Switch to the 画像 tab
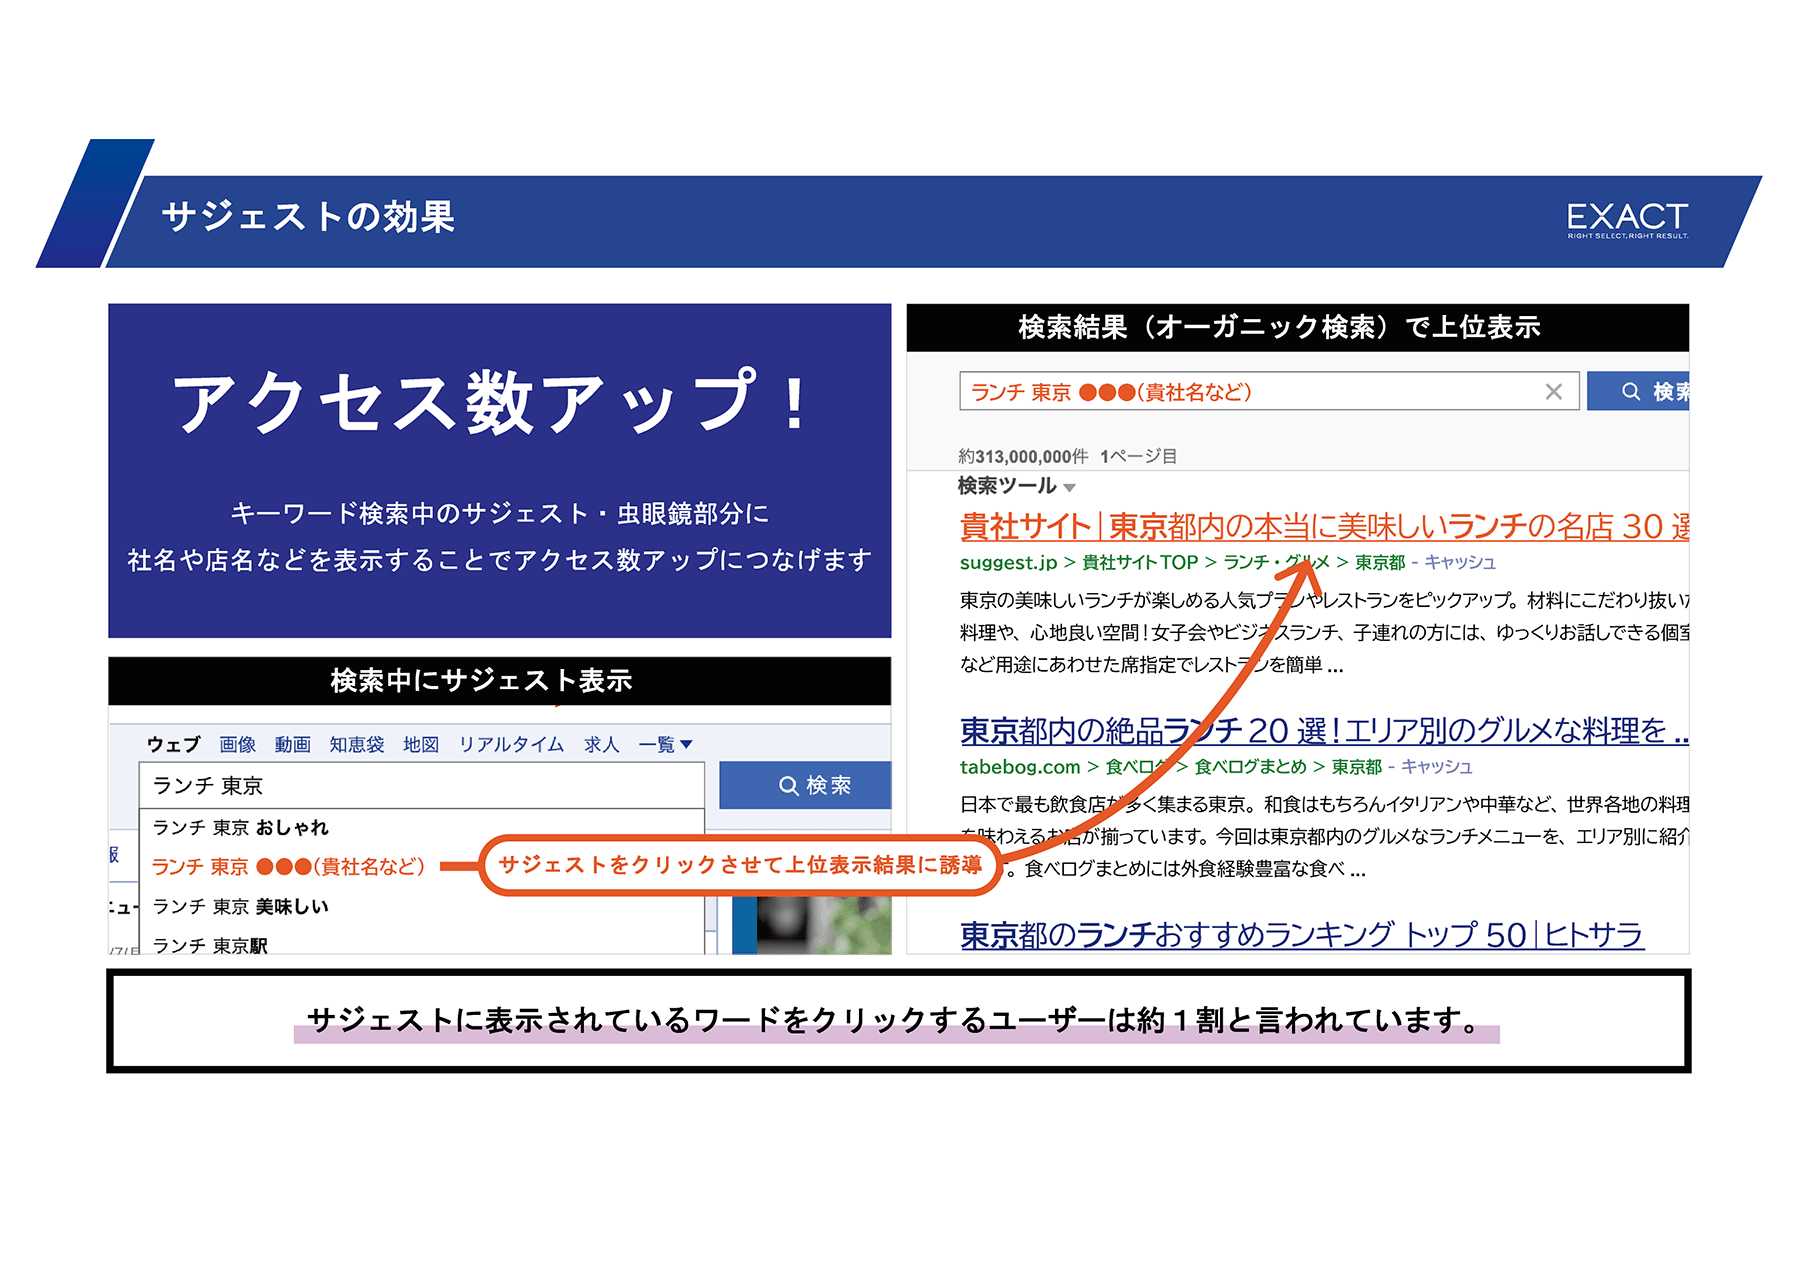Viewport: 1800px width, 1273px height. [237, 744]
